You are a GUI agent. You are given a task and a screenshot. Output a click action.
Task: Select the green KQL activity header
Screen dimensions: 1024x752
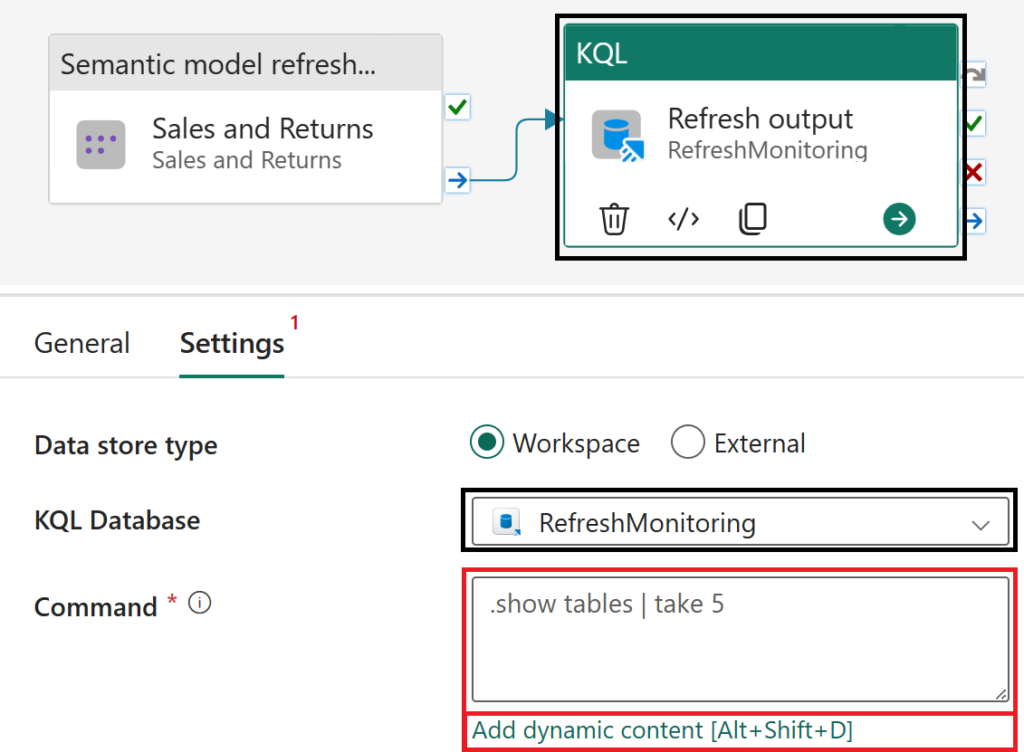[760, 53]
